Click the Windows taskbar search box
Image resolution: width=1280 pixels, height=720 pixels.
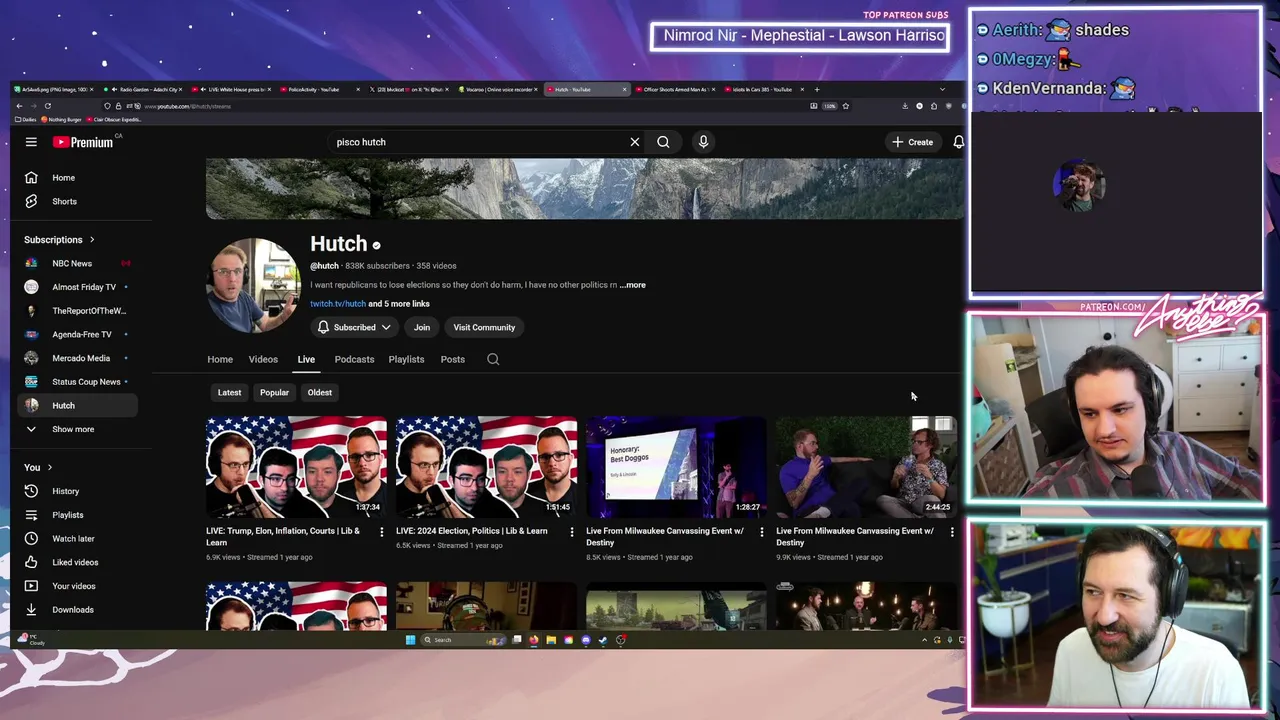465,640
